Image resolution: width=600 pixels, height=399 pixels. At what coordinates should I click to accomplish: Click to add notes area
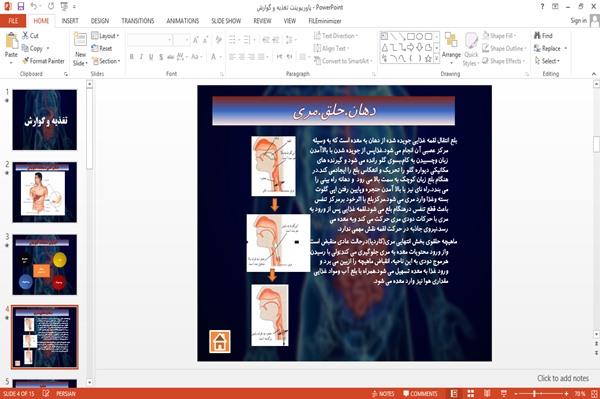click(x=562, y=378)
